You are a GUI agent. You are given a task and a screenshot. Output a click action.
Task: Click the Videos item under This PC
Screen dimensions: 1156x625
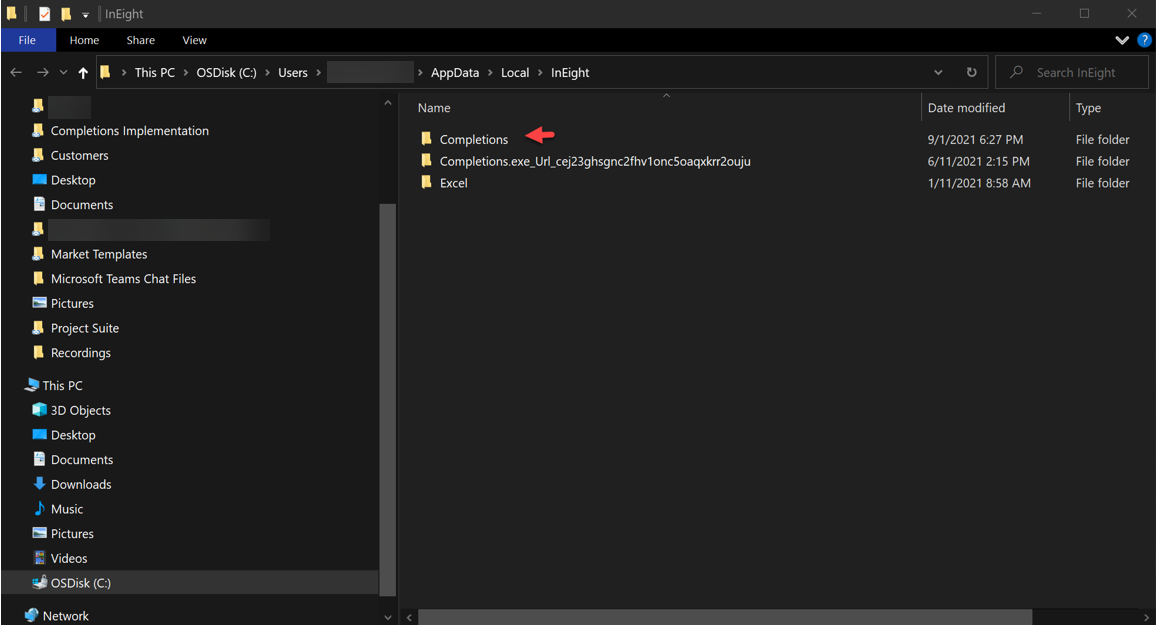tap(68, 558)
